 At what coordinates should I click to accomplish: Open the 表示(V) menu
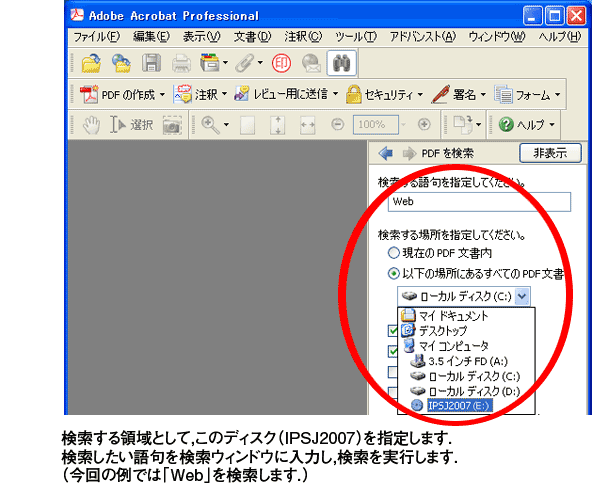click(x=201, y=37)
